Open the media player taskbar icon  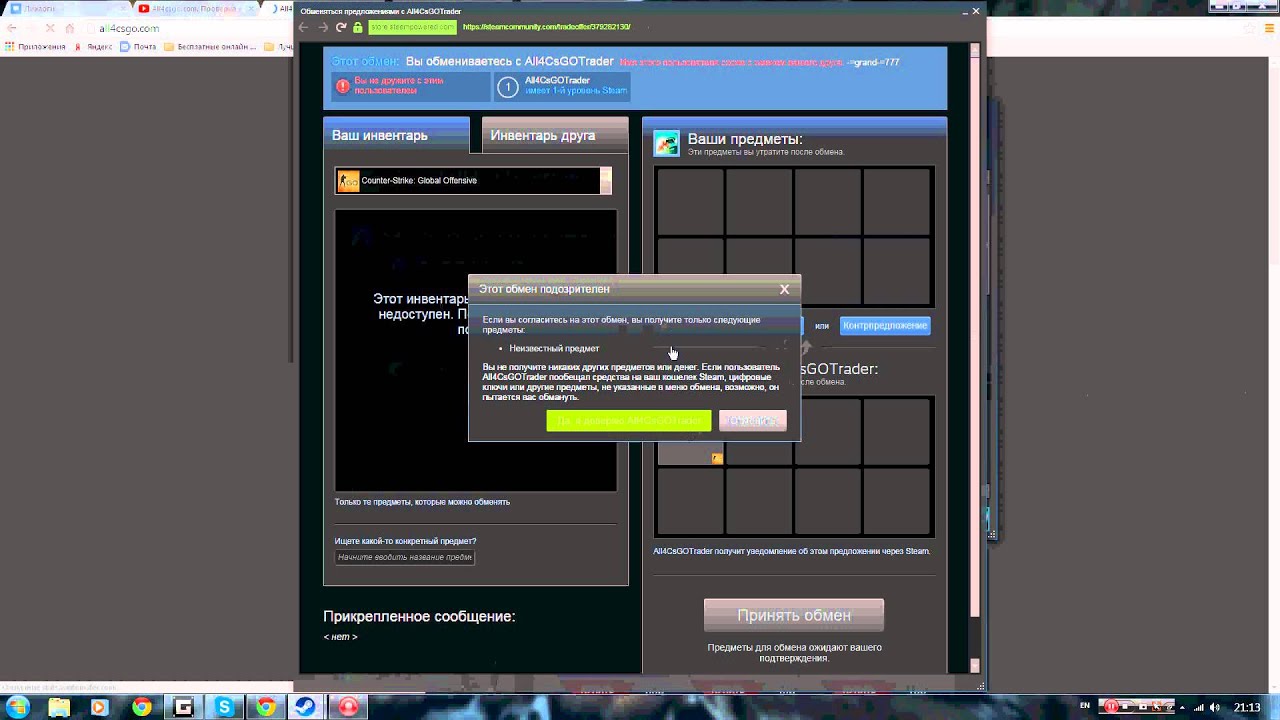coord(99,707)
